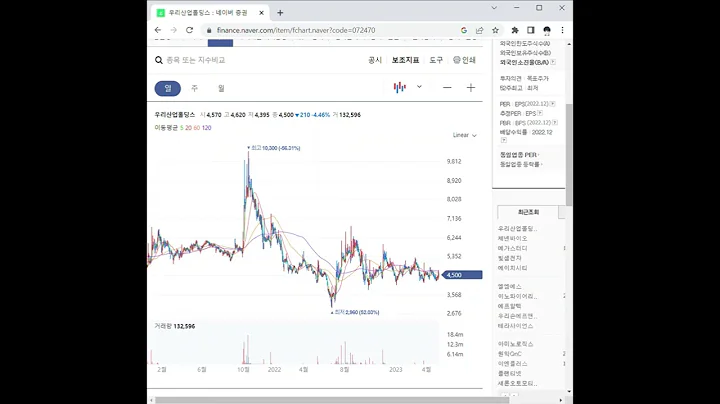This screenshot has height=404, width=720.
Task: Open 아이노로직스 in recent list
Action: coord(515,344)
